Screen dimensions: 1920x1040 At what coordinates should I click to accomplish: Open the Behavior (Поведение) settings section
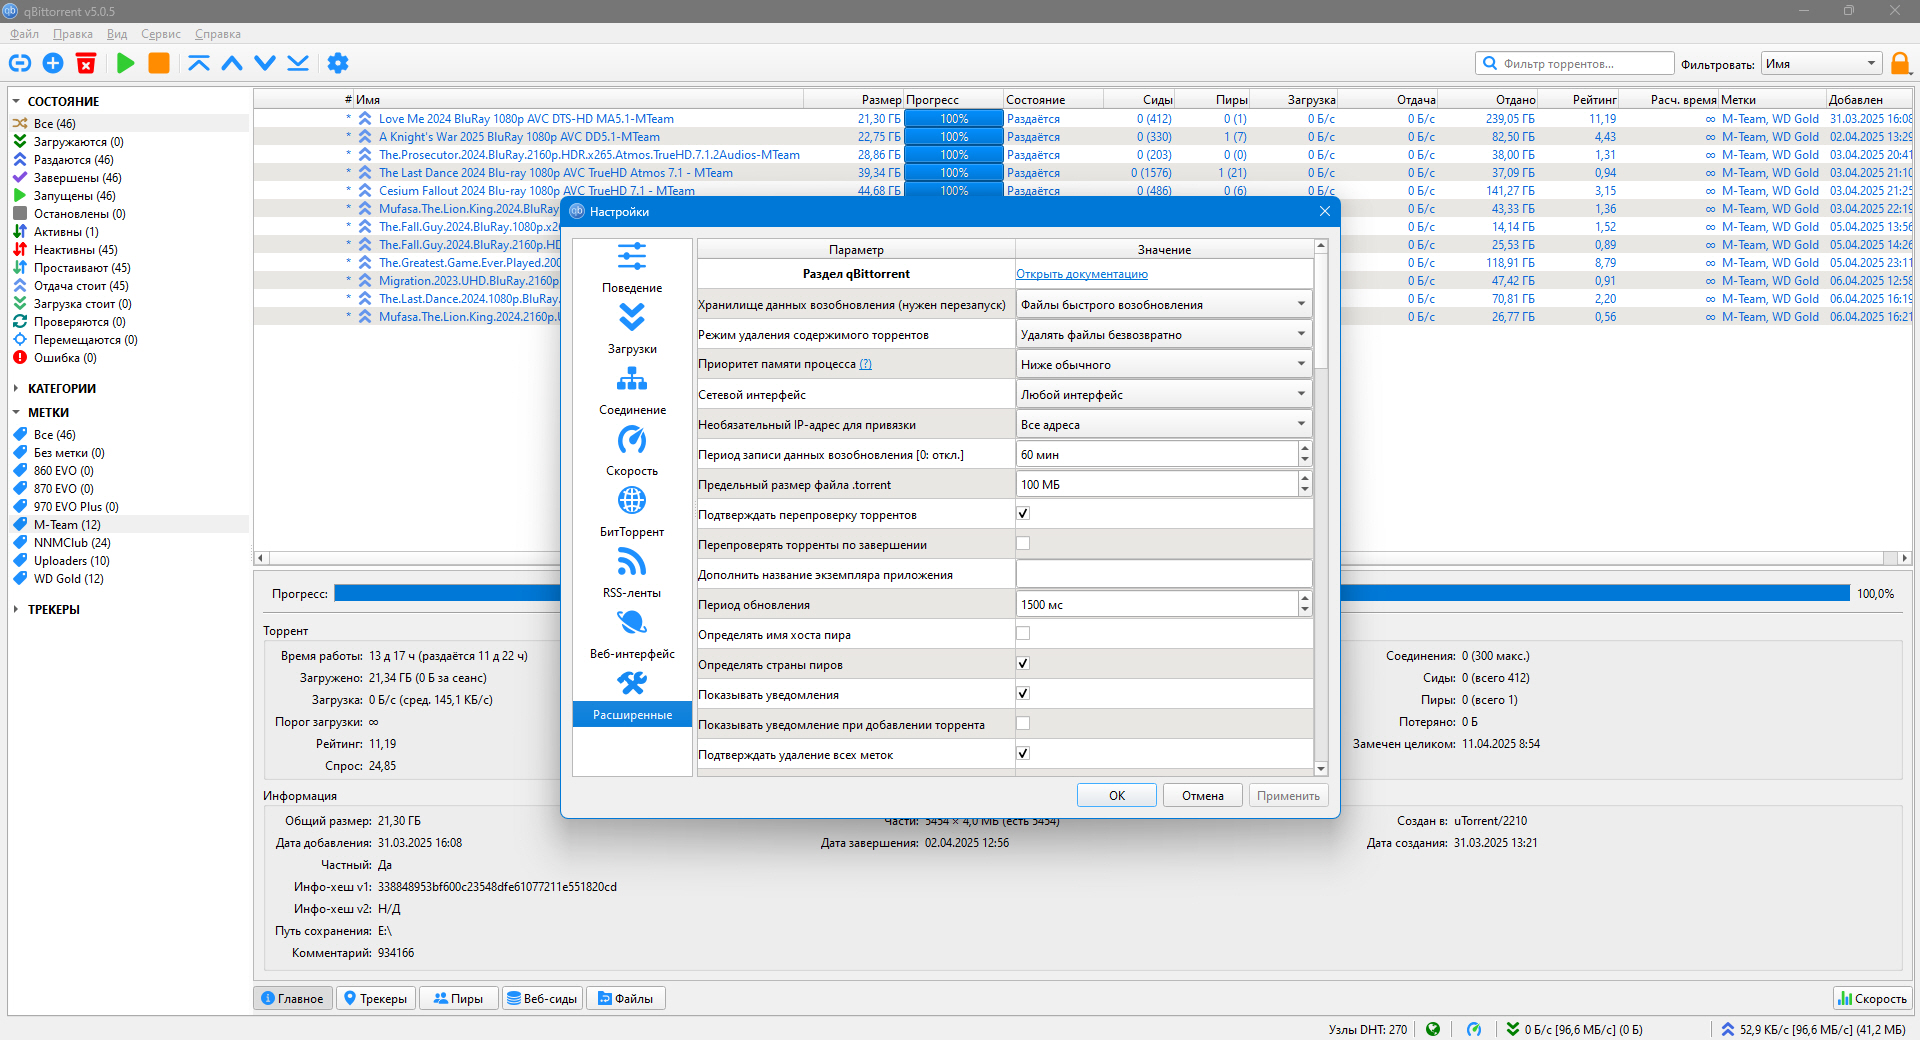pos(632,268)
